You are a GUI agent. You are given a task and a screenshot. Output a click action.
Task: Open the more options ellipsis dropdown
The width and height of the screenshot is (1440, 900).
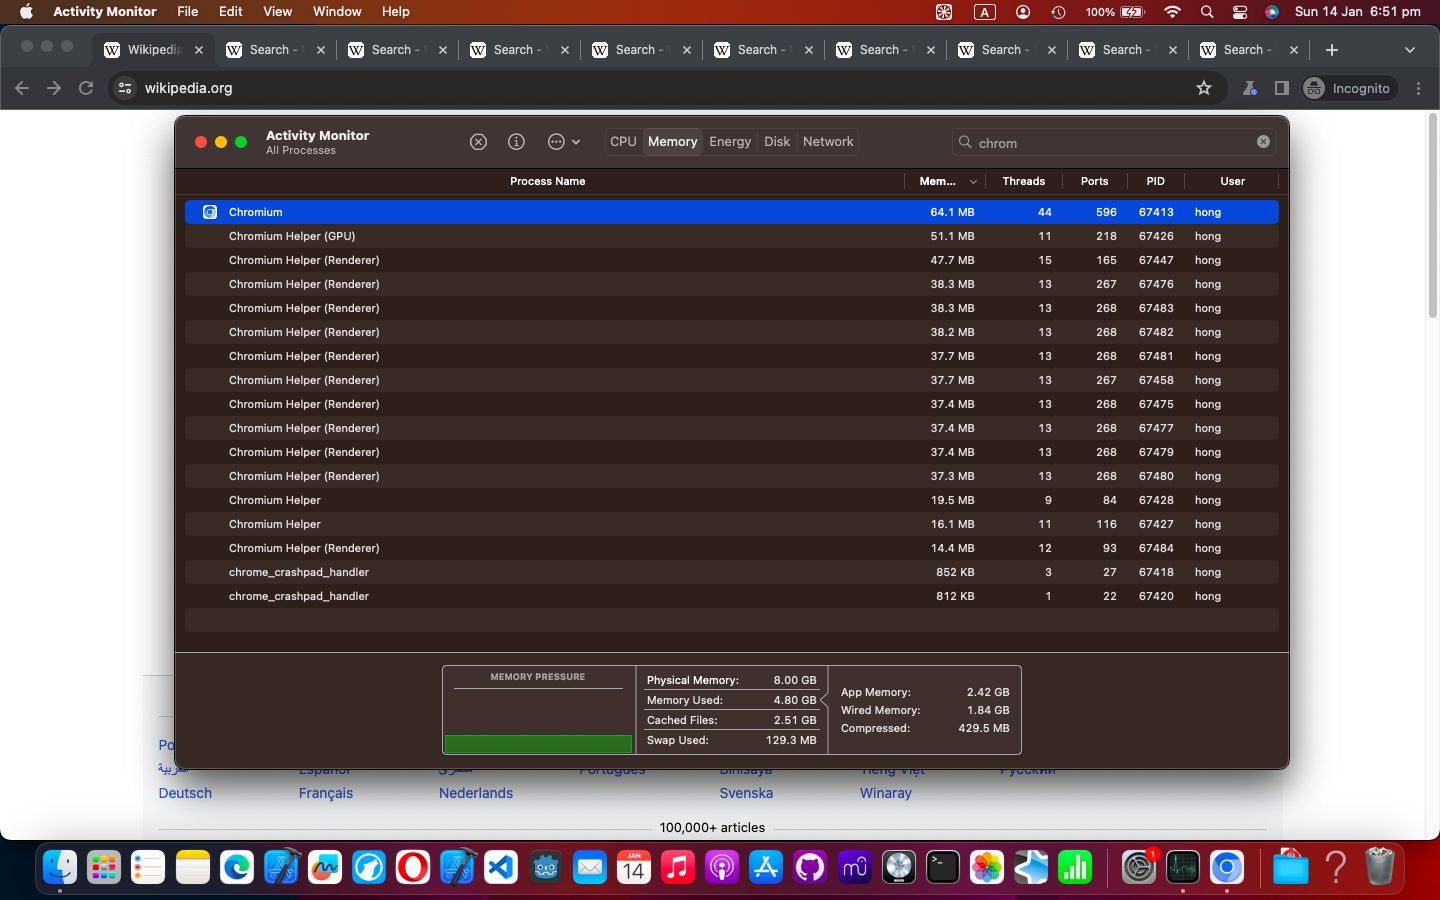click(563, 142)
